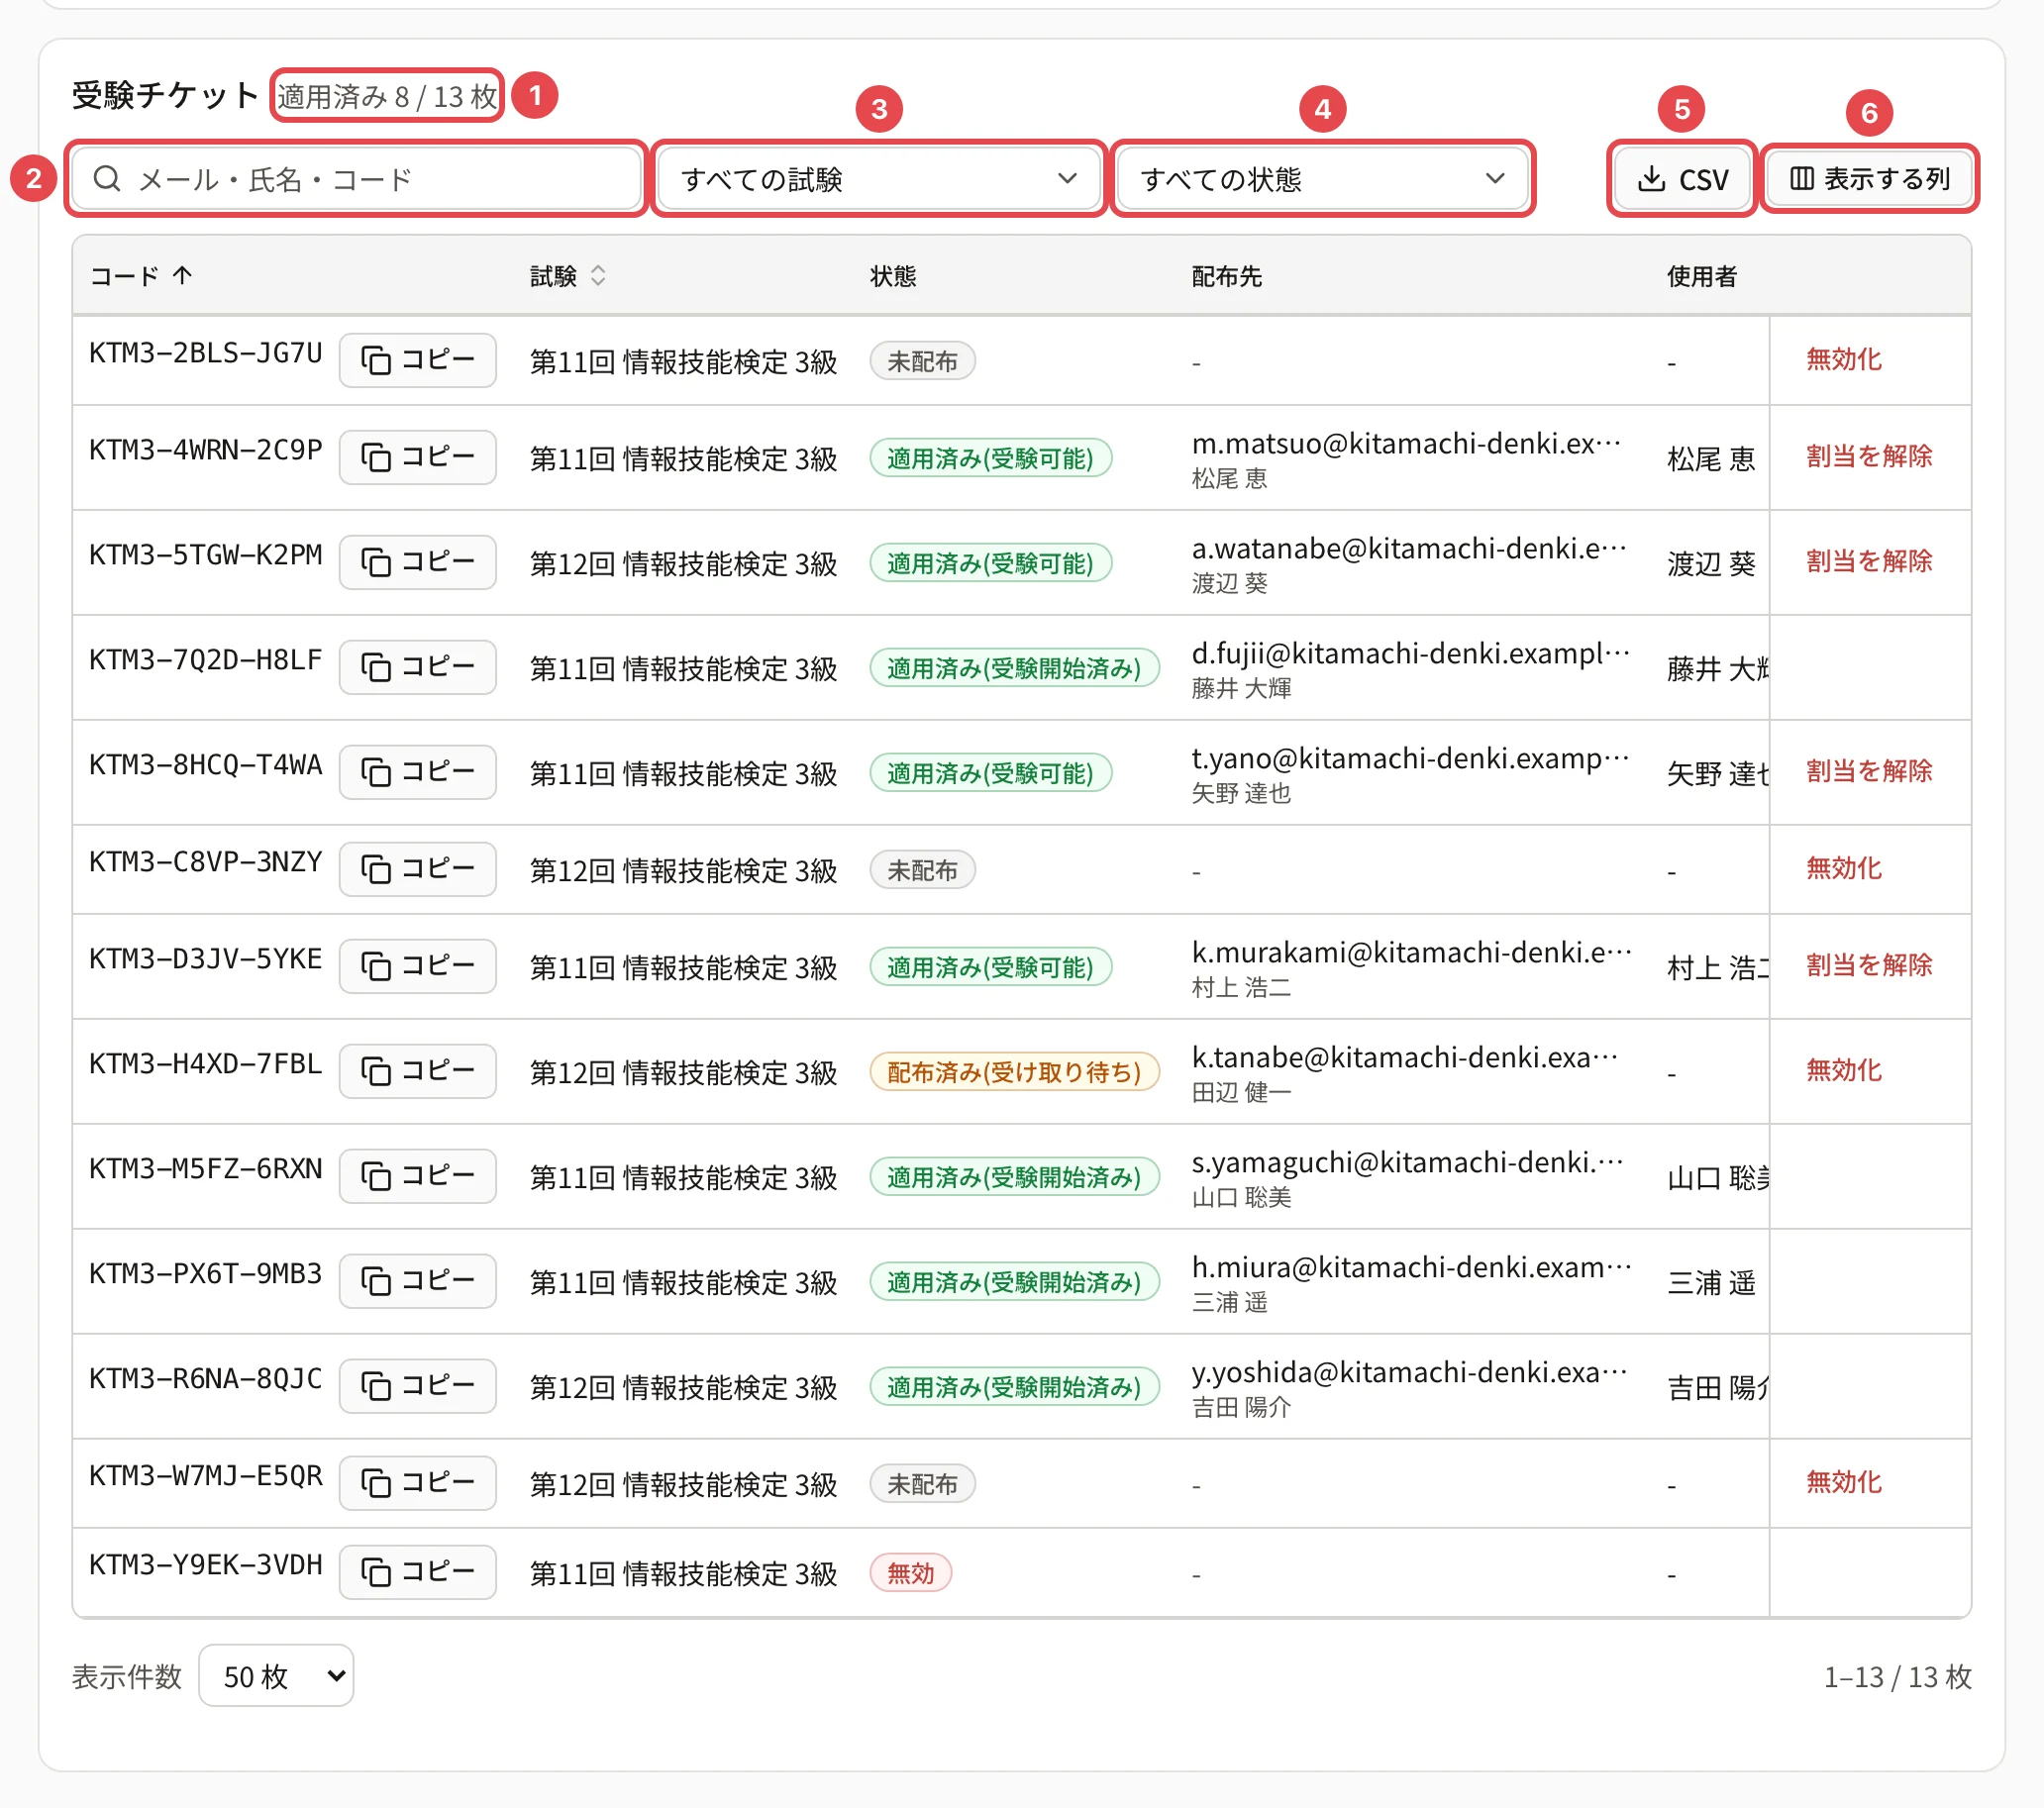Click the ticket code KTM3-PX6T-9MB3
2044x1808 pixels.
click(206, 1275)
